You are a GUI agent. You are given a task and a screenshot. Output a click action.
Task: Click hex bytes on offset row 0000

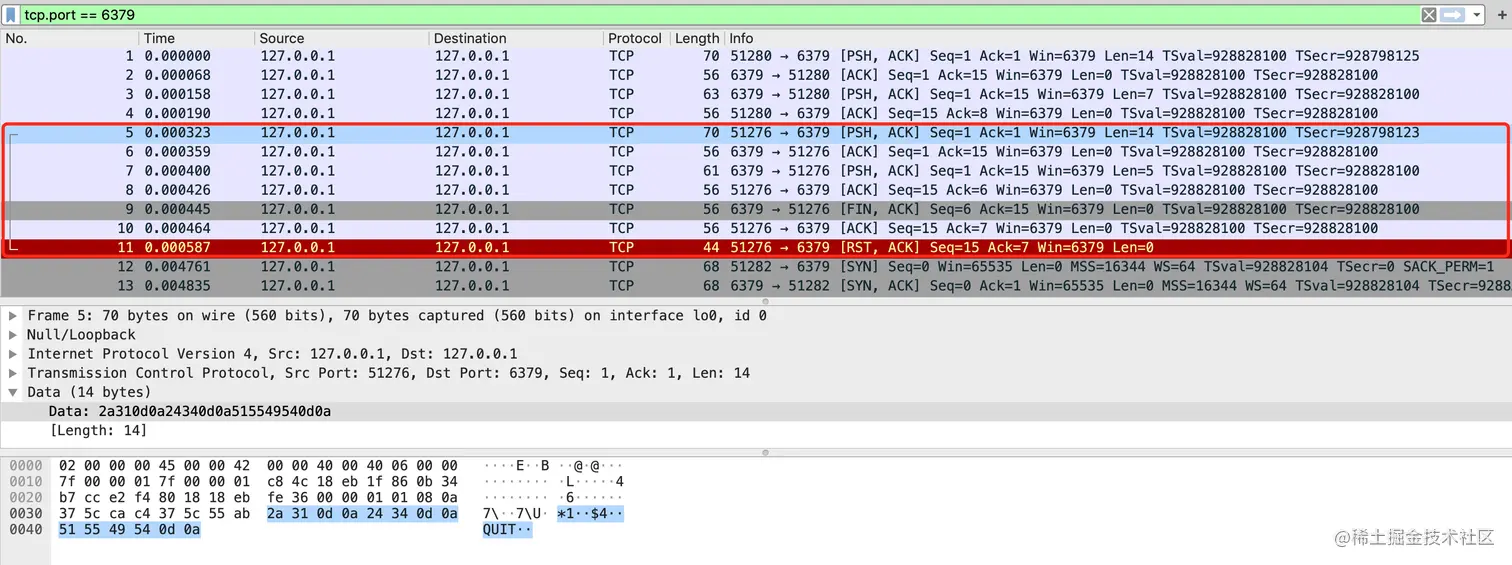click(x=258, y=466)
